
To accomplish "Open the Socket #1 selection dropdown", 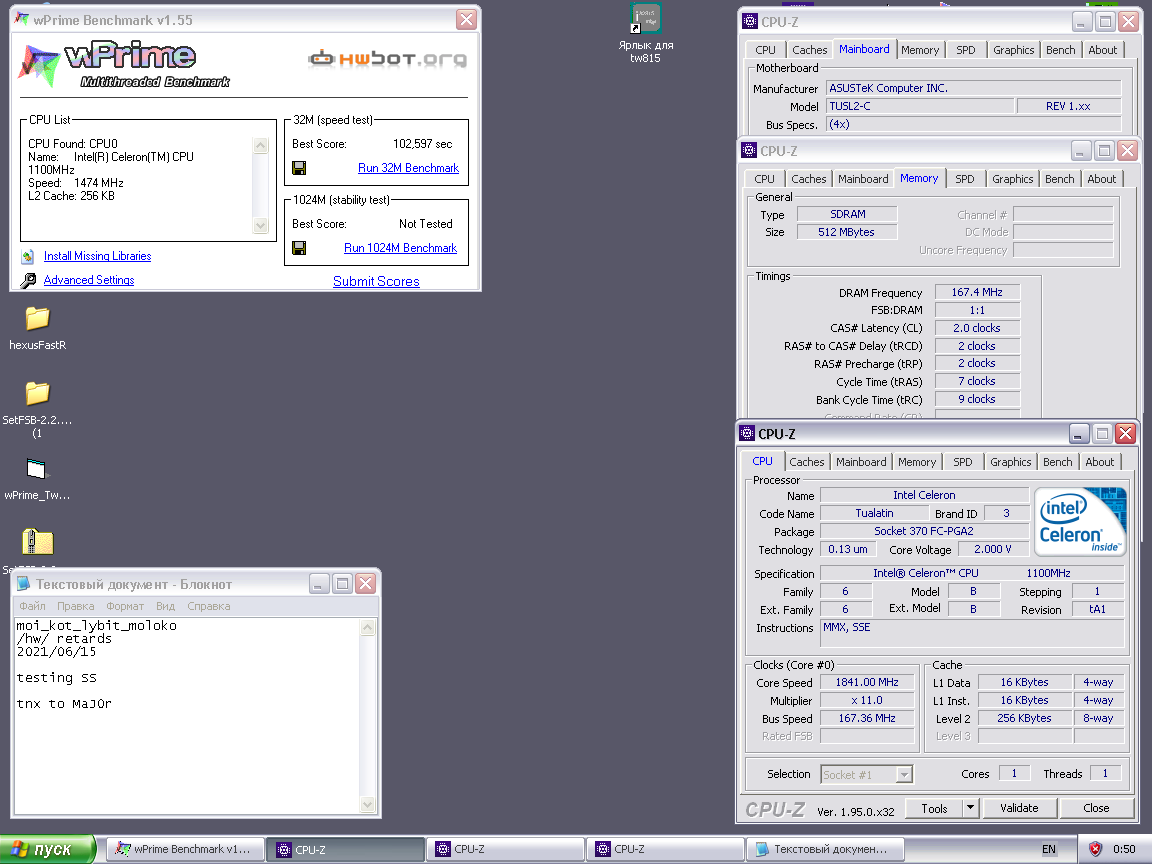I will [904, 774].
